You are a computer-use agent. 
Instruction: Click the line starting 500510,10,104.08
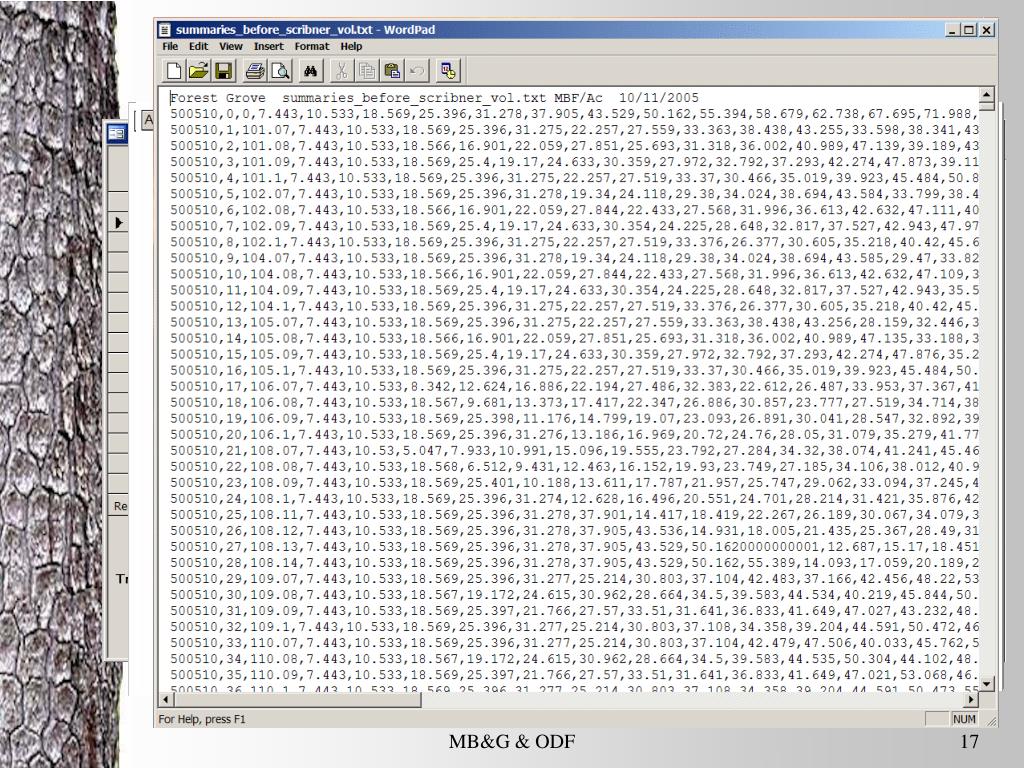pos(574,274)
